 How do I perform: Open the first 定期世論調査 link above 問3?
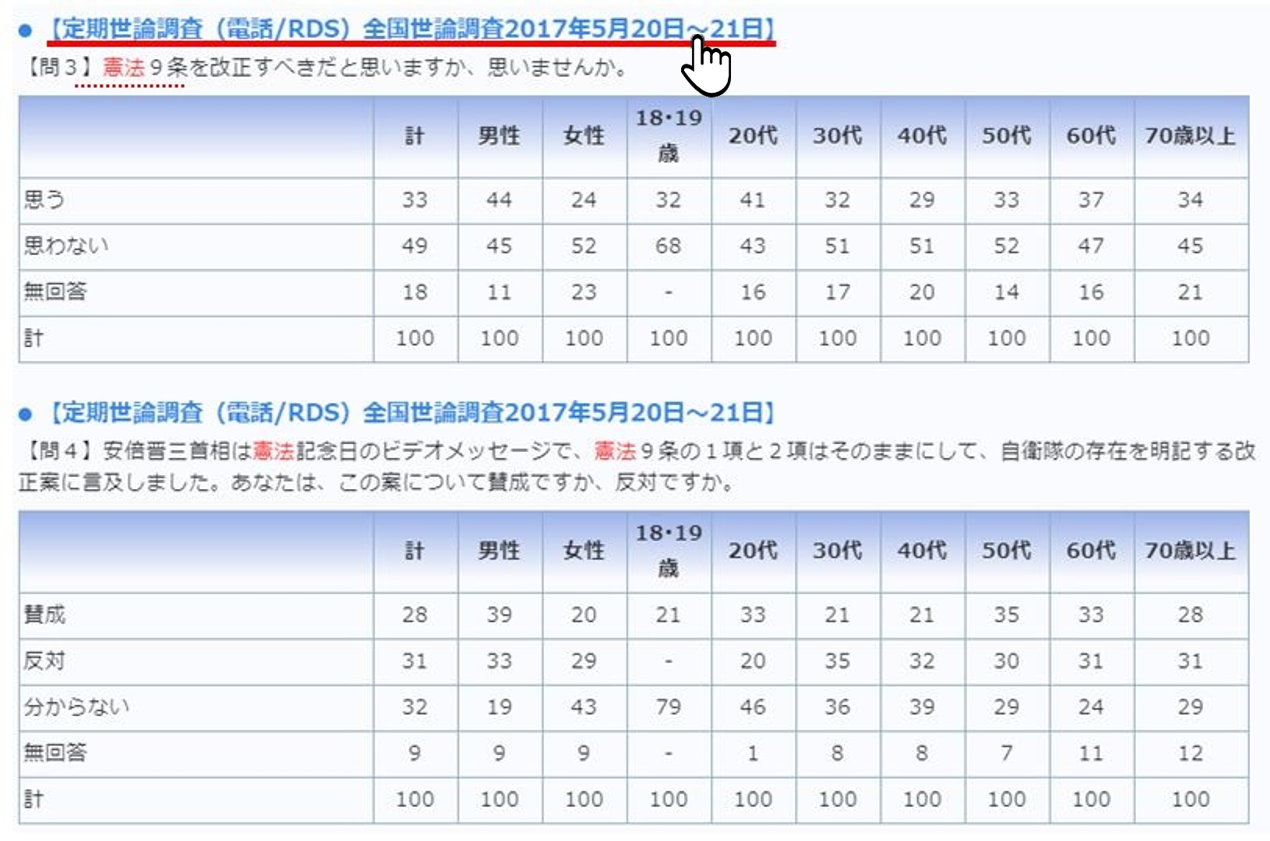pos(410,29)
